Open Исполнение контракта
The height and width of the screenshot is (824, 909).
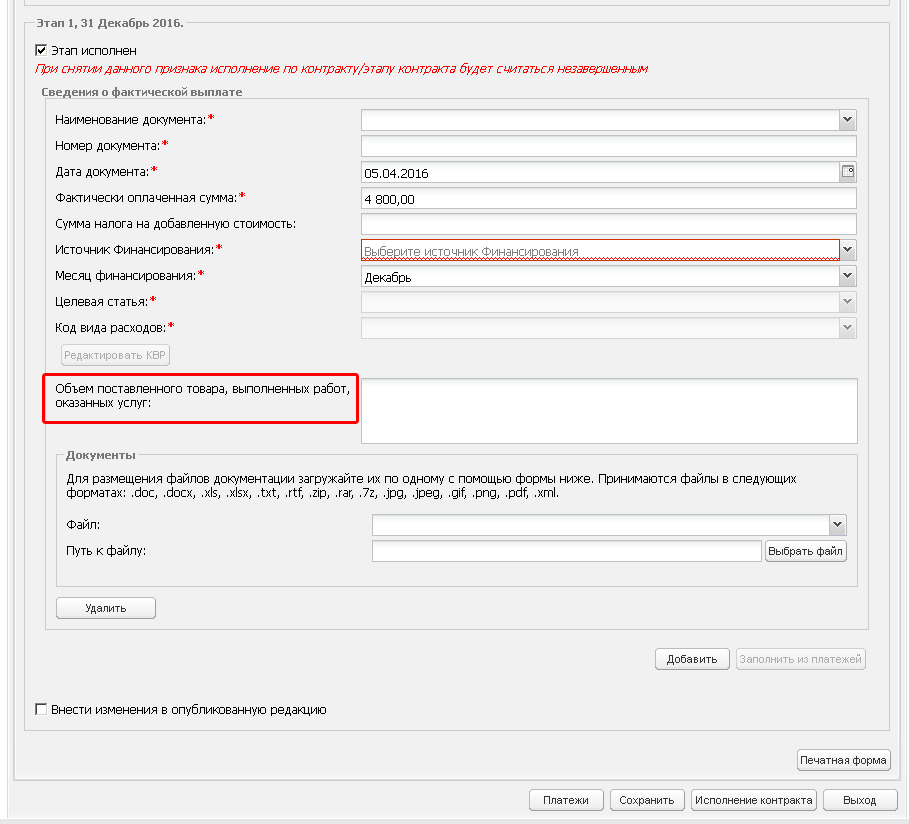754,800
